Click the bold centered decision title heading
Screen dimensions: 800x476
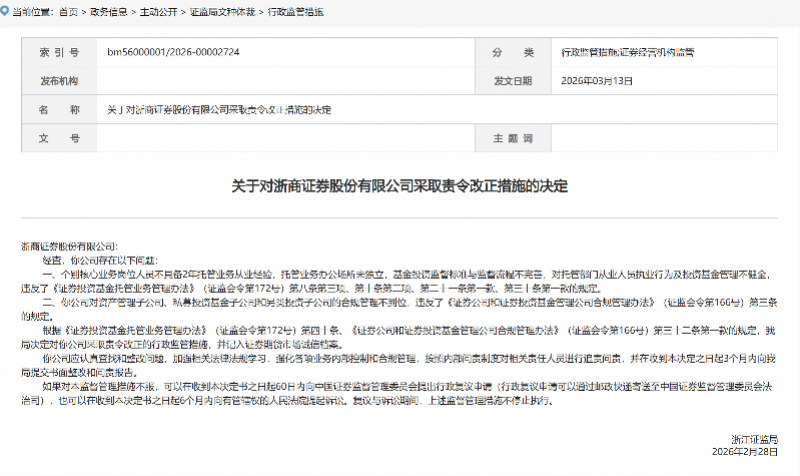click(399, 187)
